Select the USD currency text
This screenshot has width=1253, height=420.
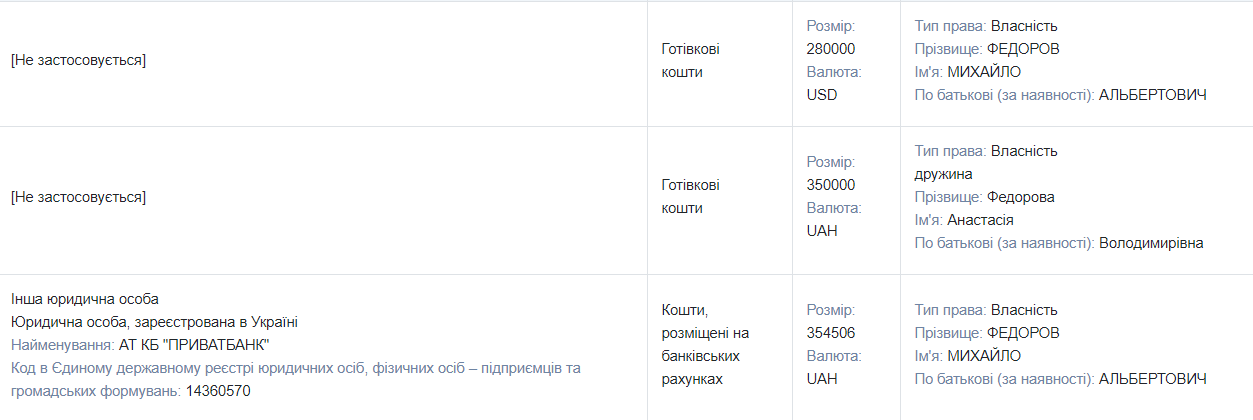click(x=822, y=95)
